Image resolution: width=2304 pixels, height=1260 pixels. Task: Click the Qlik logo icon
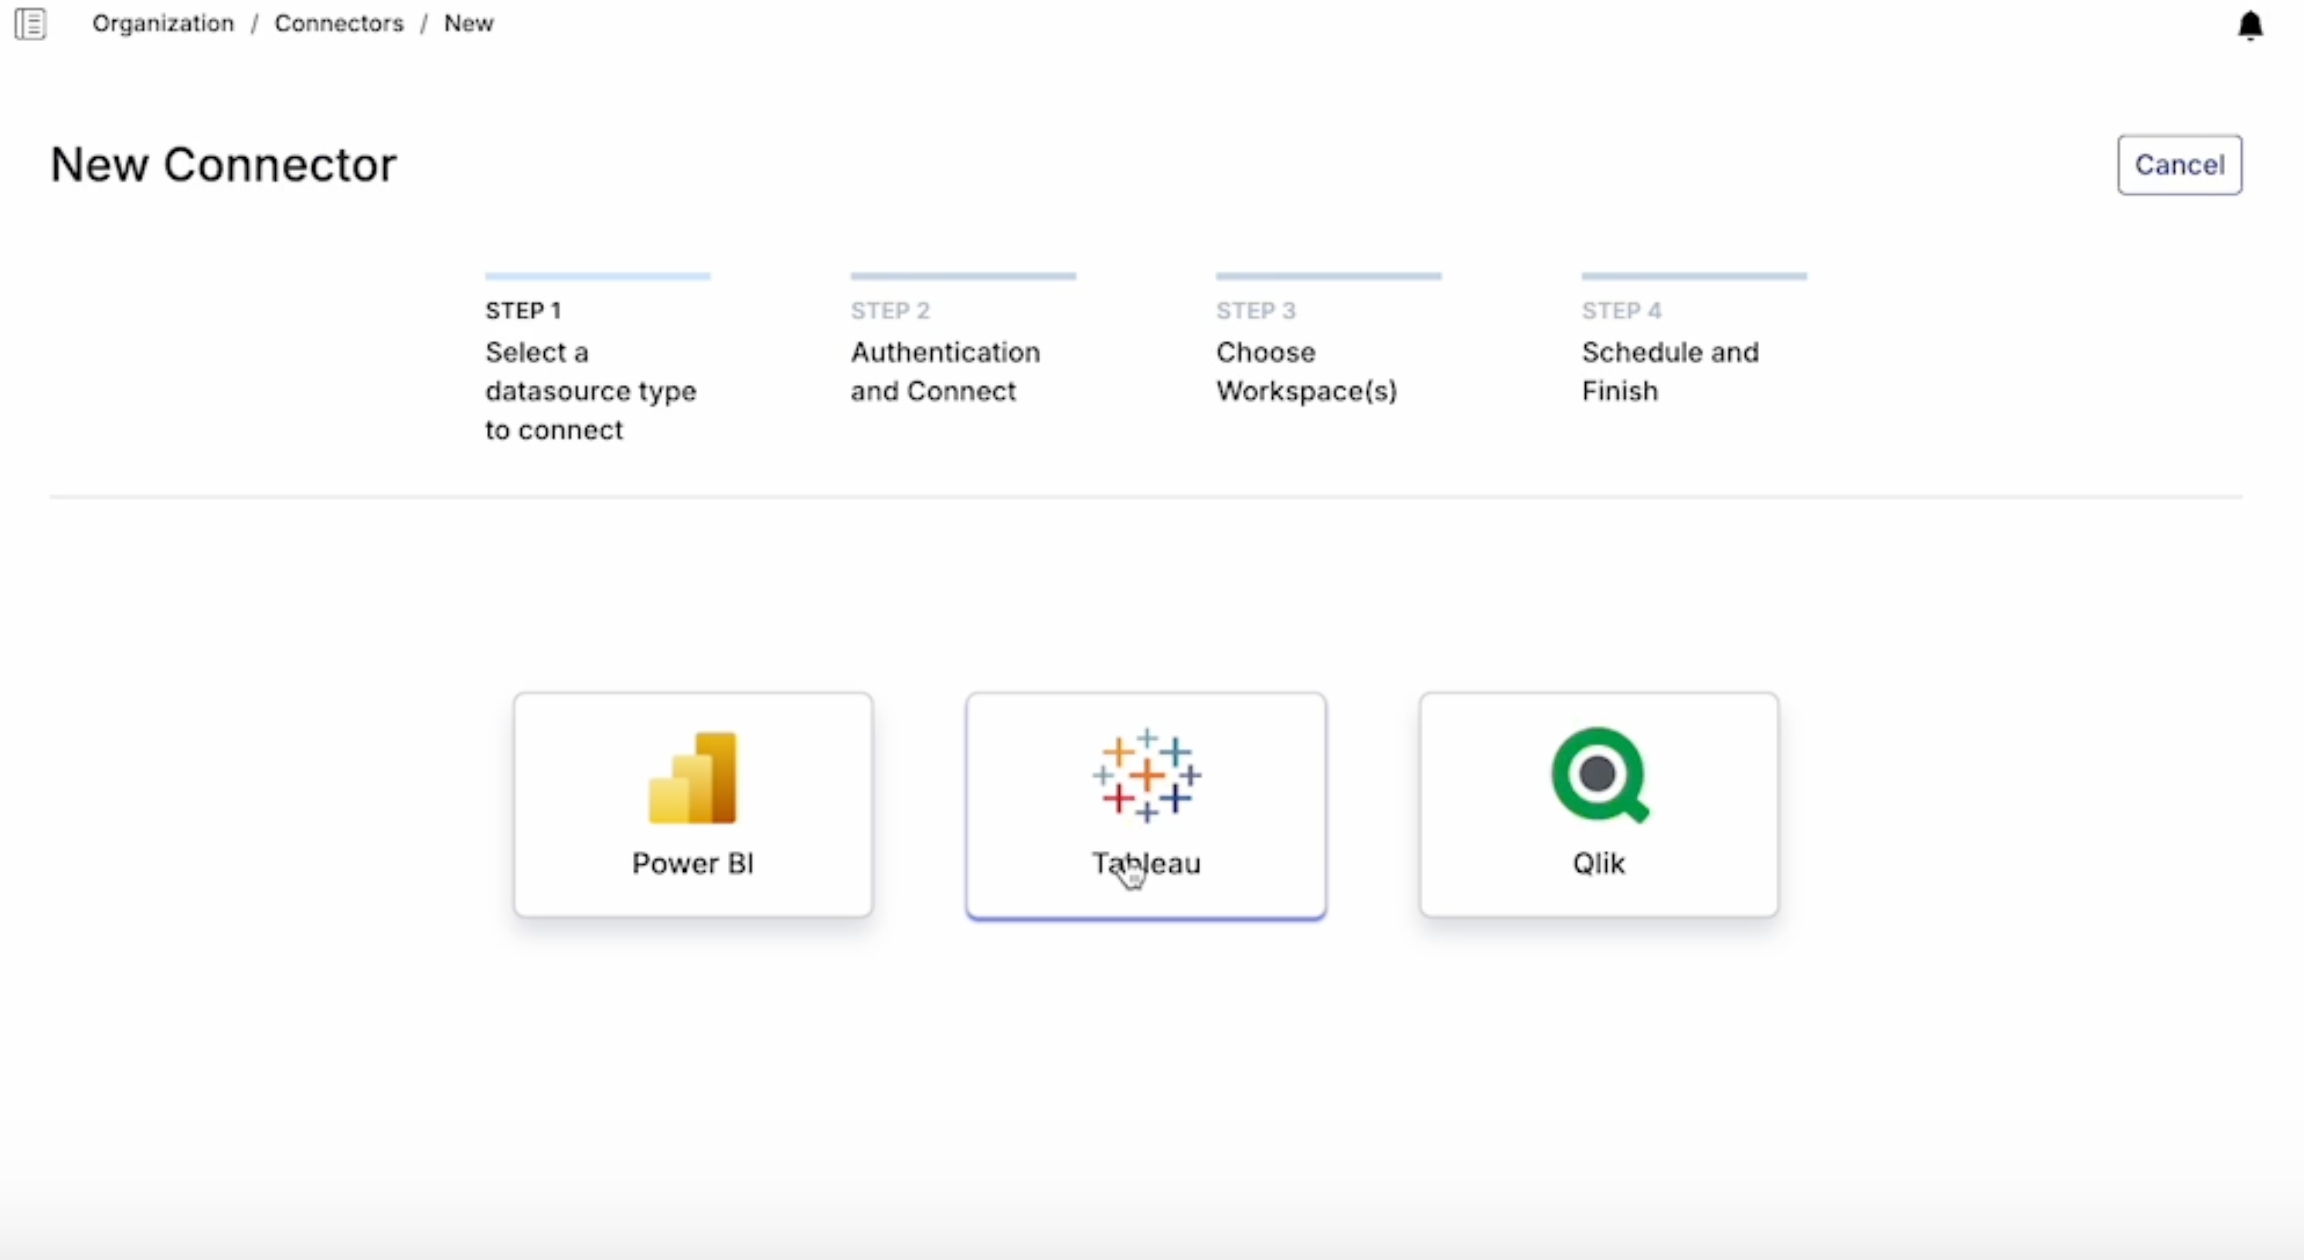[1598, 775]
